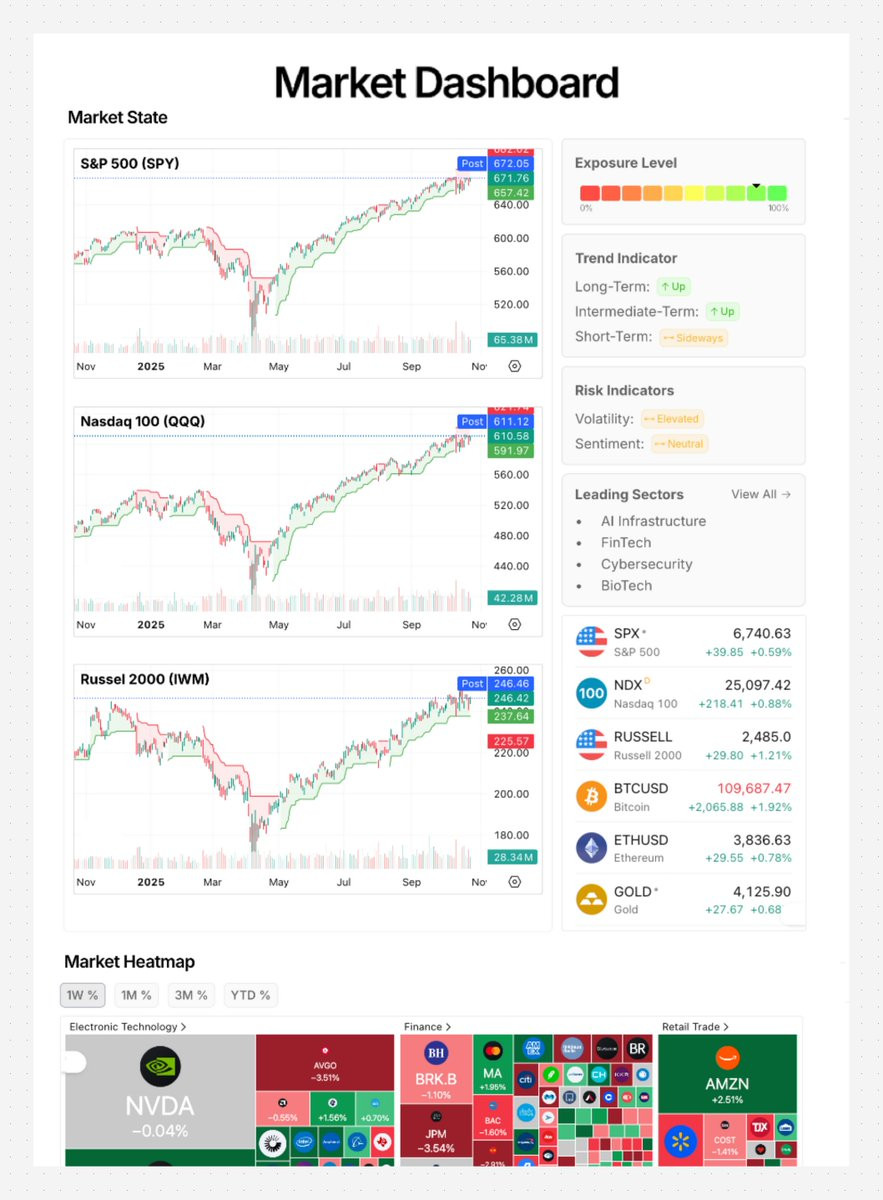
Task: Open the S&P 500 chart settings gear
Action: 515,366
